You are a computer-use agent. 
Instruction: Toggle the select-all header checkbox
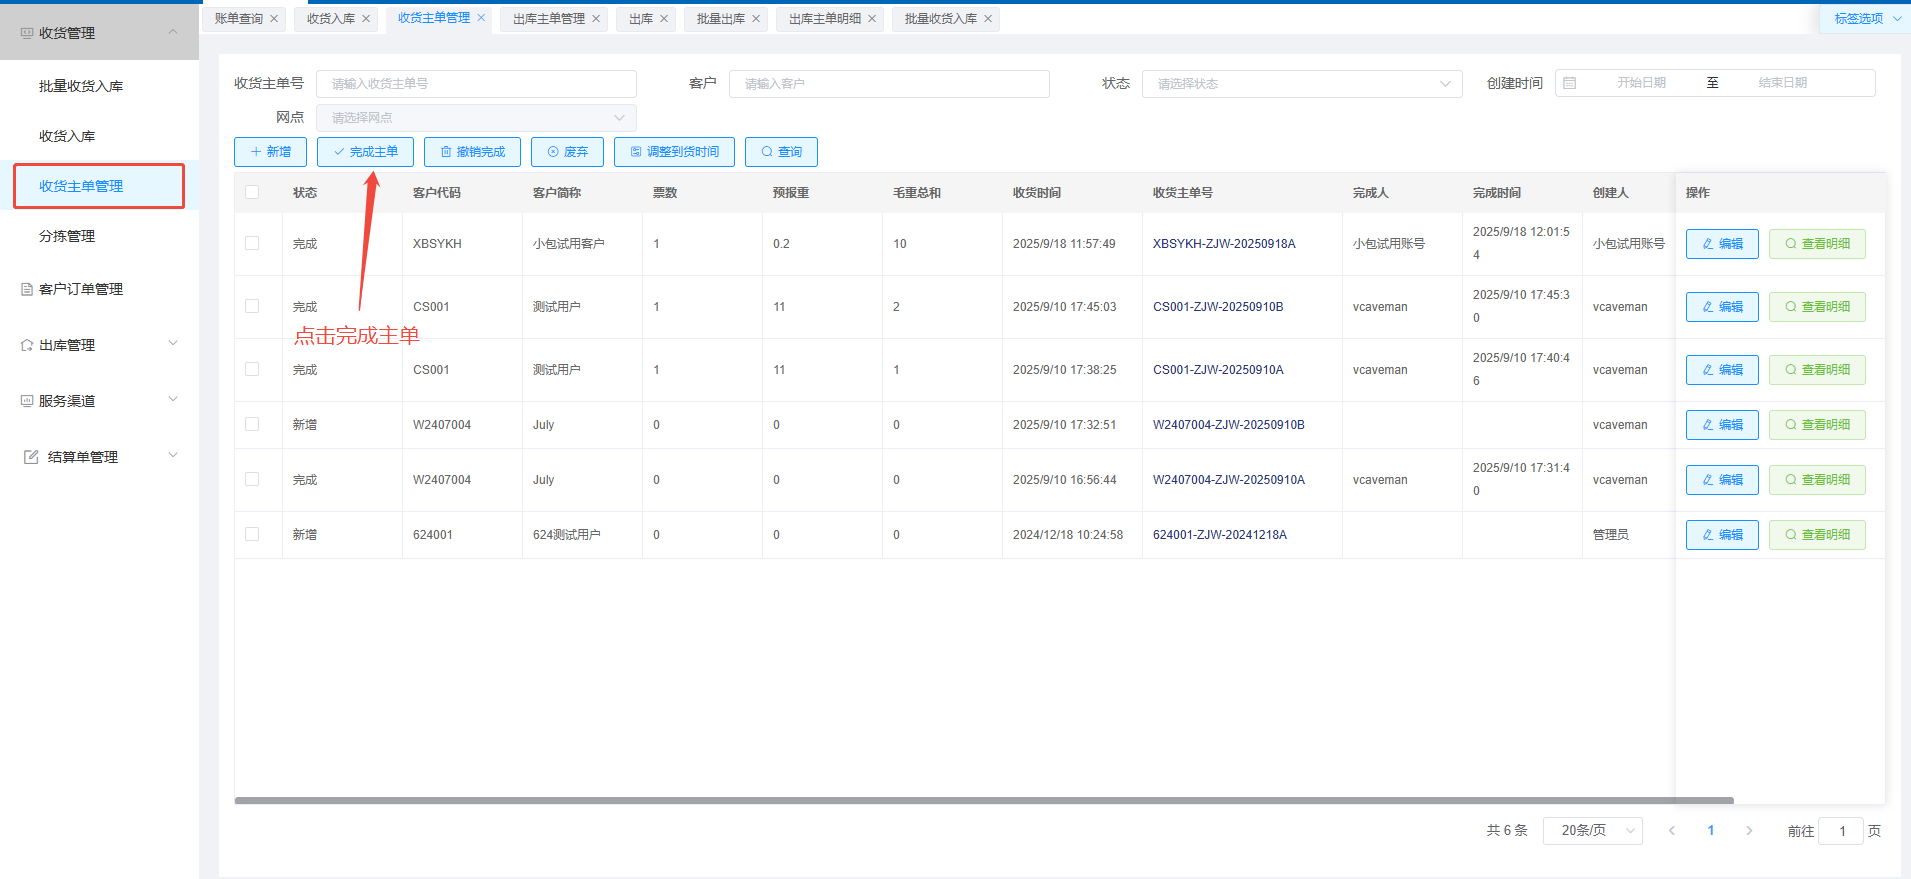(x=252, y=192)
